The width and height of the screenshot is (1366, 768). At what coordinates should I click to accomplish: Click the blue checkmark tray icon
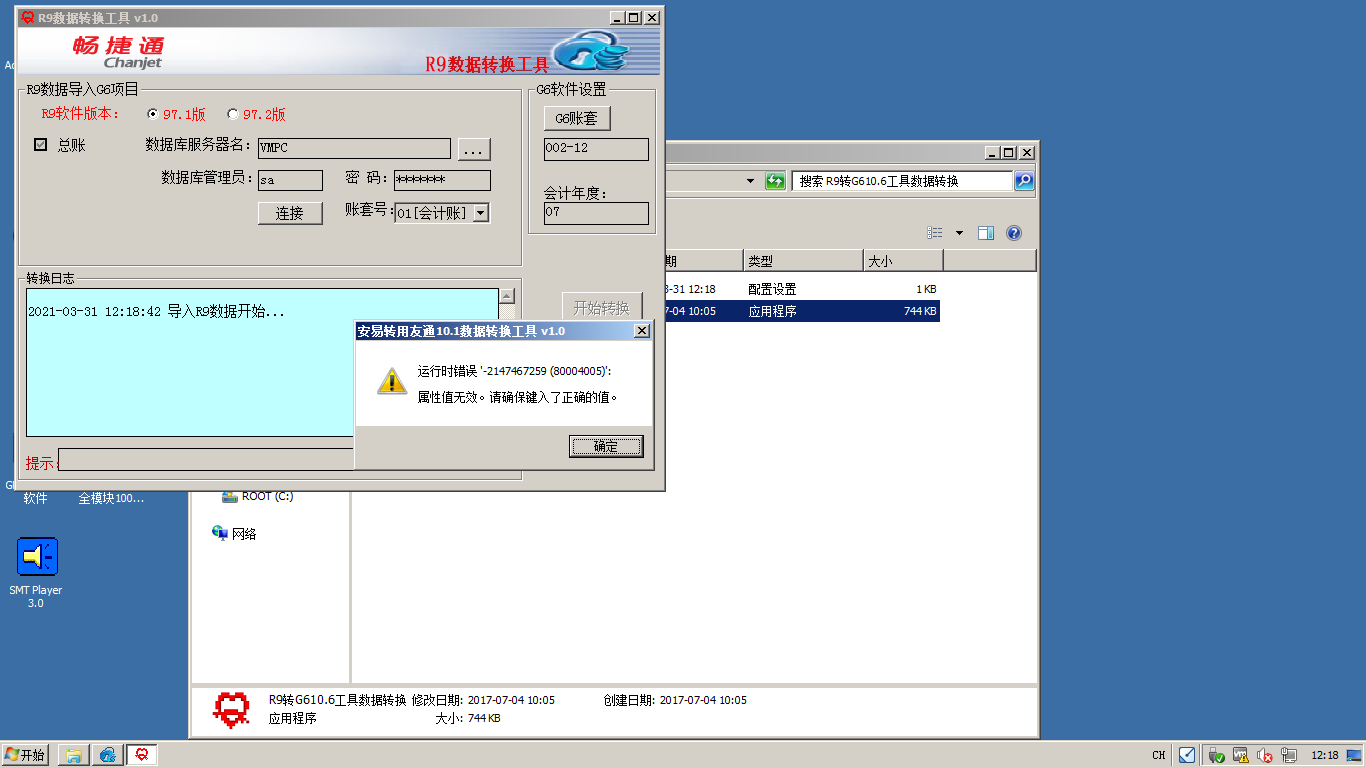1187,755
